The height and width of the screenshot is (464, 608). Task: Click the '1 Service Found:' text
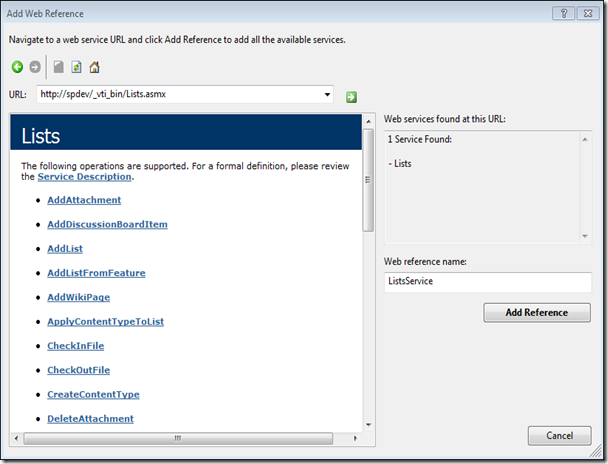[x=420, y=139]
